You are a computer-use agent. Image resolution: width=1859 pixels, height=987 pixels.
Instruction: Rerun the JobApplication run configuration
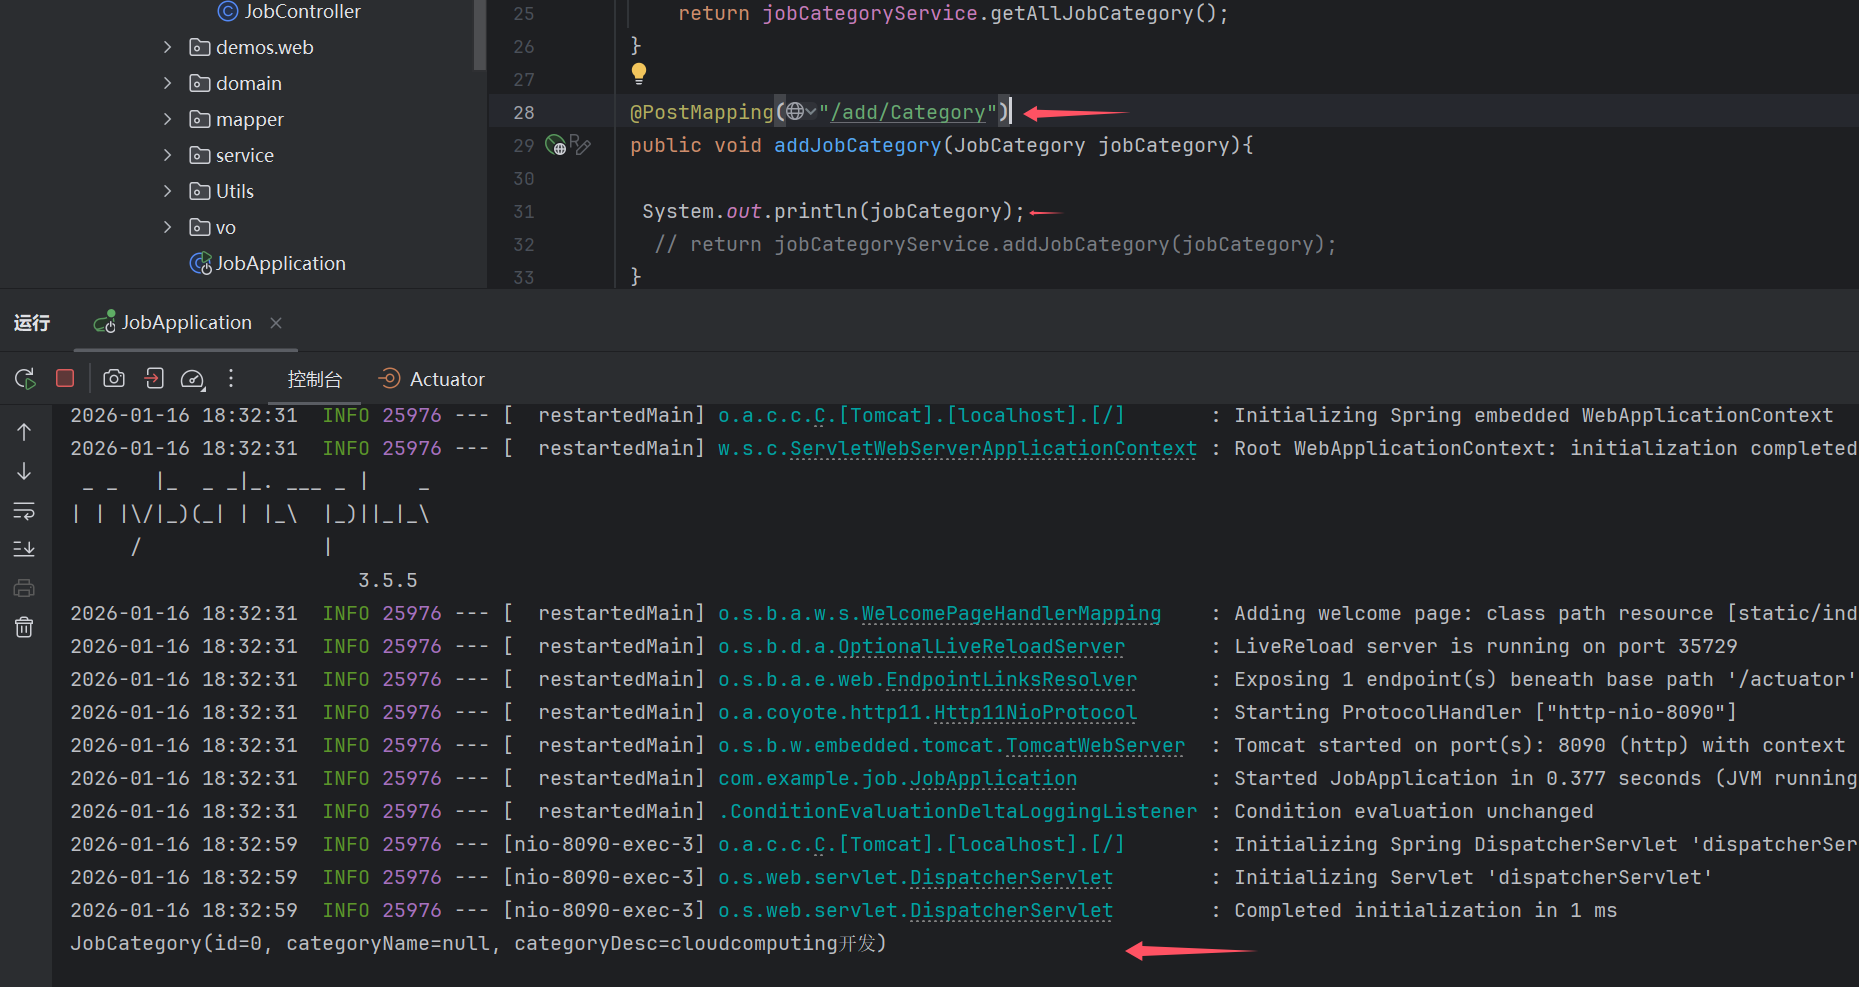tap(25, 379)
